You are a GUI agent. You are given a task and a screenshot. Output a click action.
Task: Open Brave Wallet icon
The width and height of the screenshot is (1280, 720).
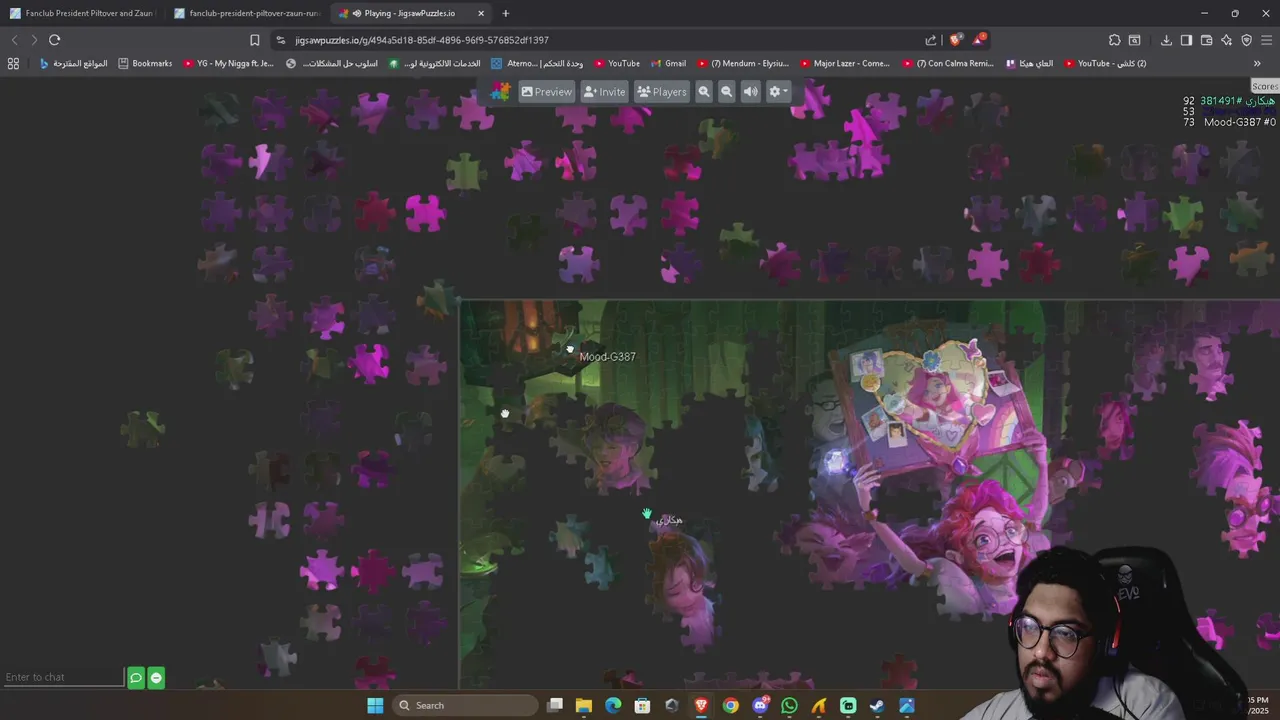pyautogui.click(x=1206, y=40)
